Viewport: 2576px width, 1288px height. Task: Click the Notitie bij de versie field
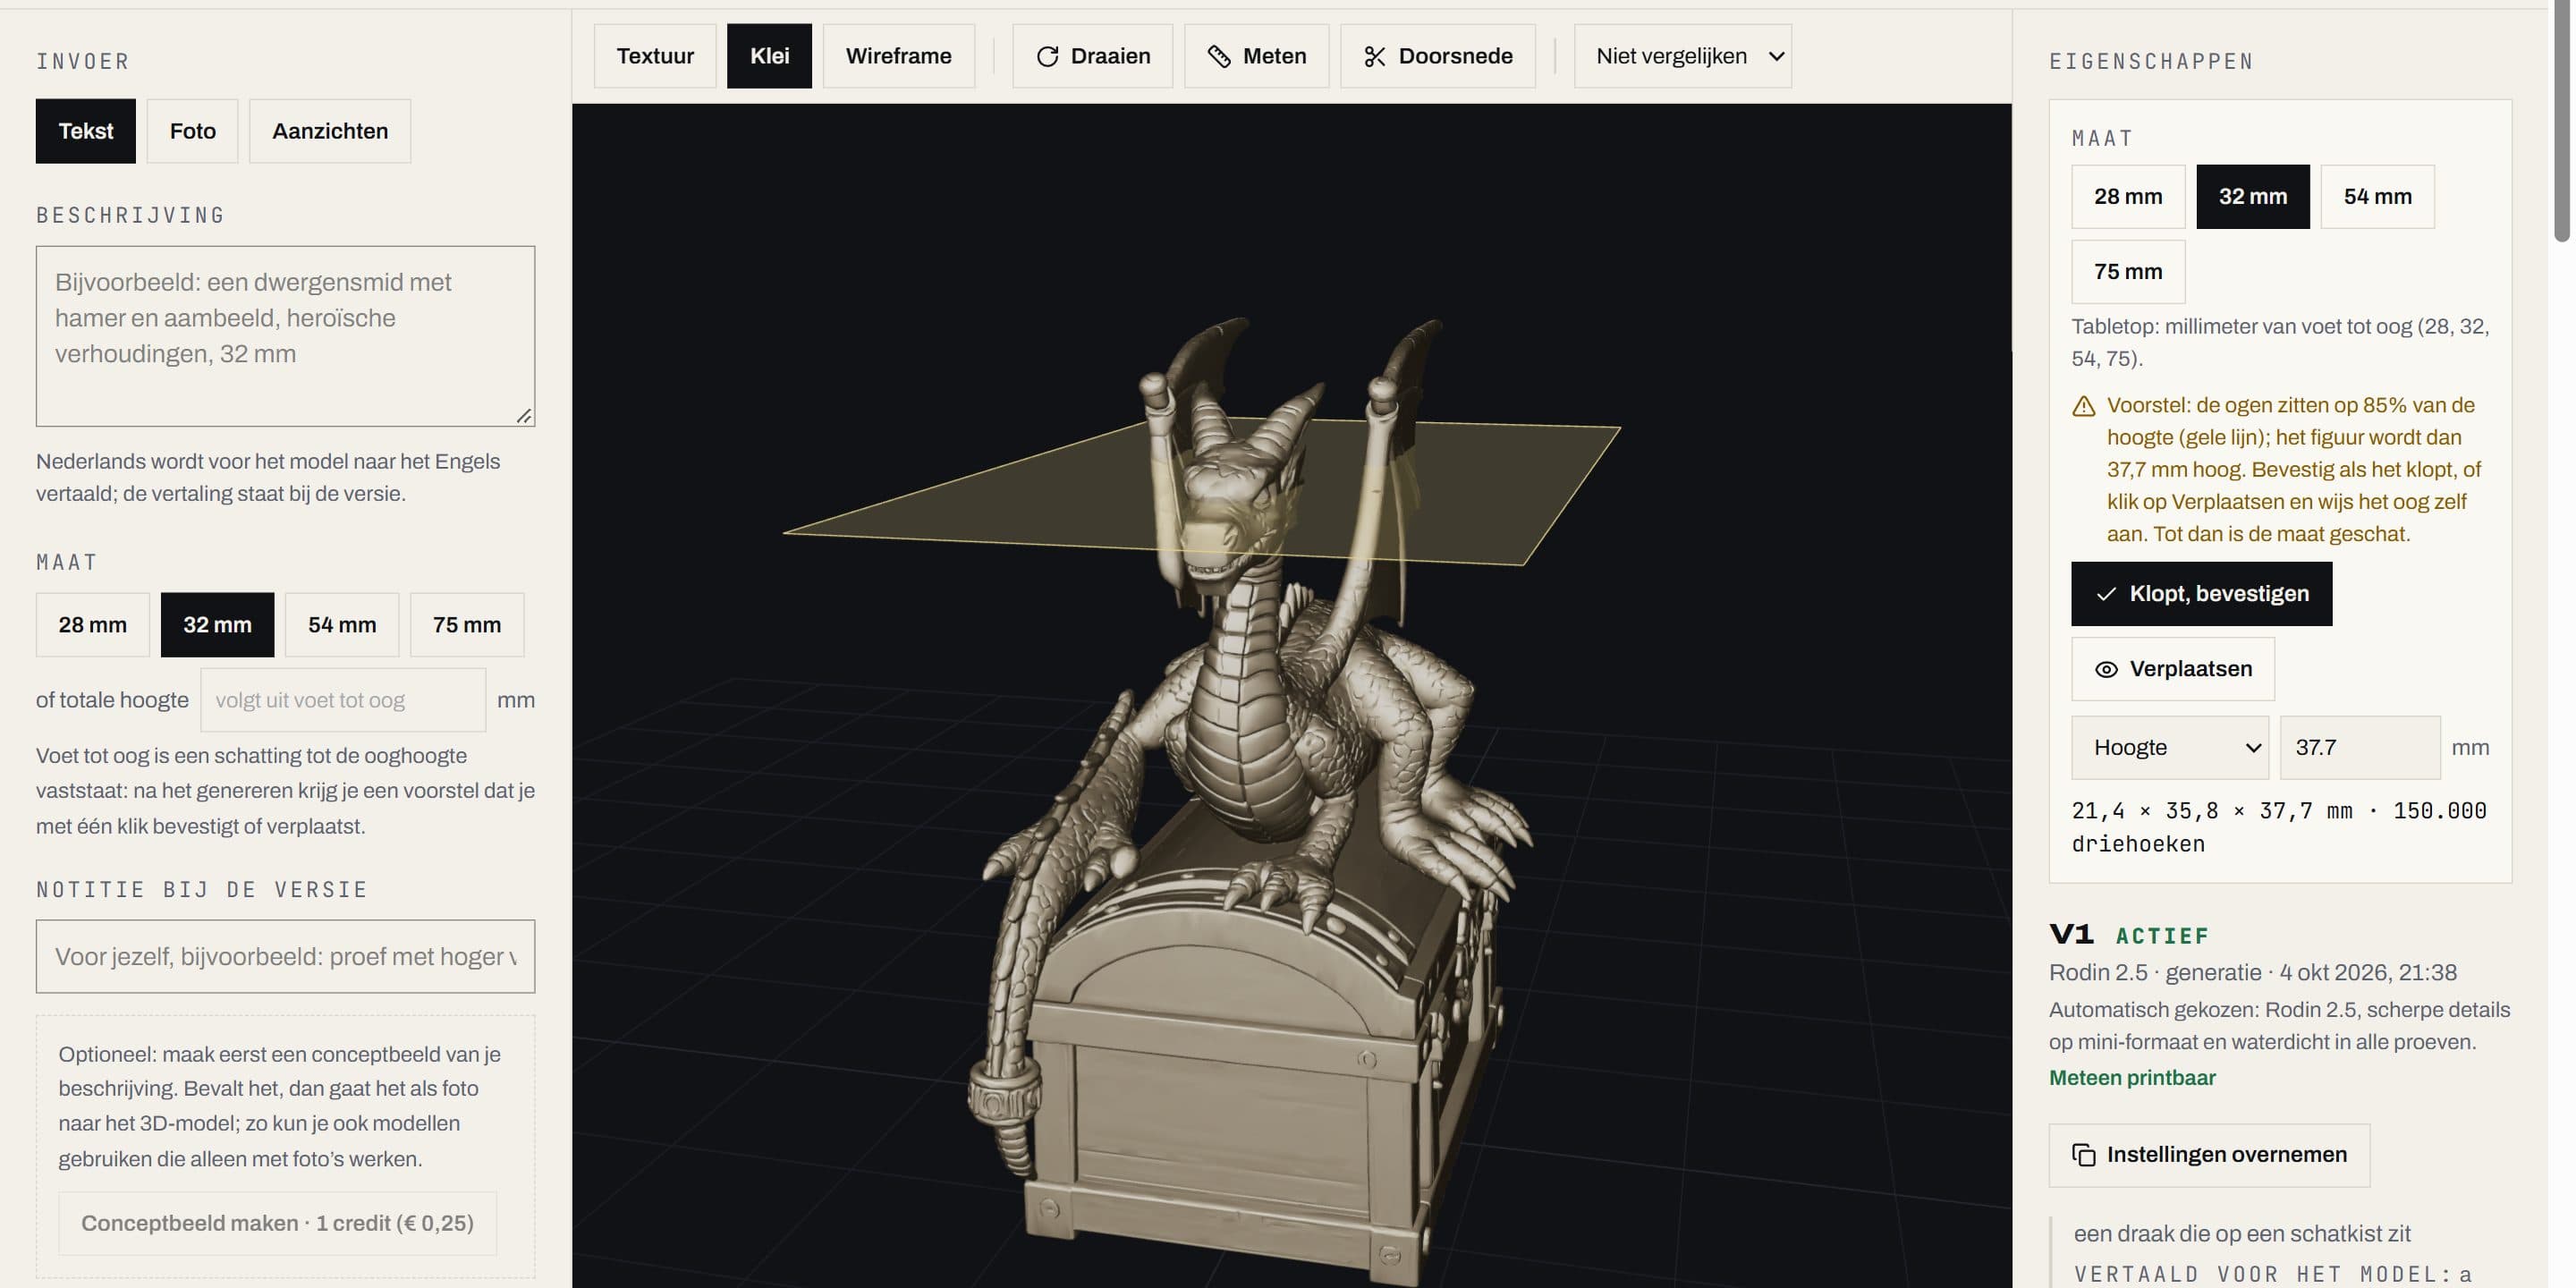pos(285,957)
